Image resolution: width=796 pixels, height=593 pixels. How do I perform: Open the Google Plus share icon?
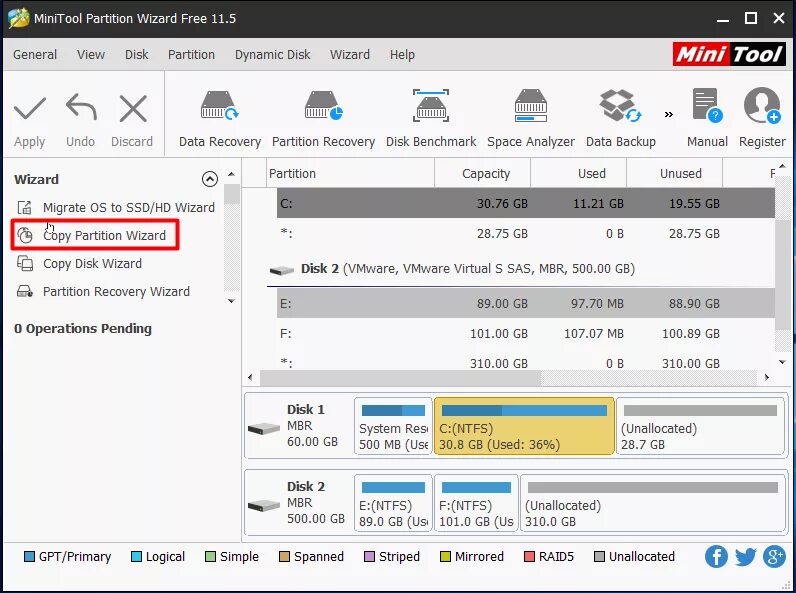coord(774,556)
